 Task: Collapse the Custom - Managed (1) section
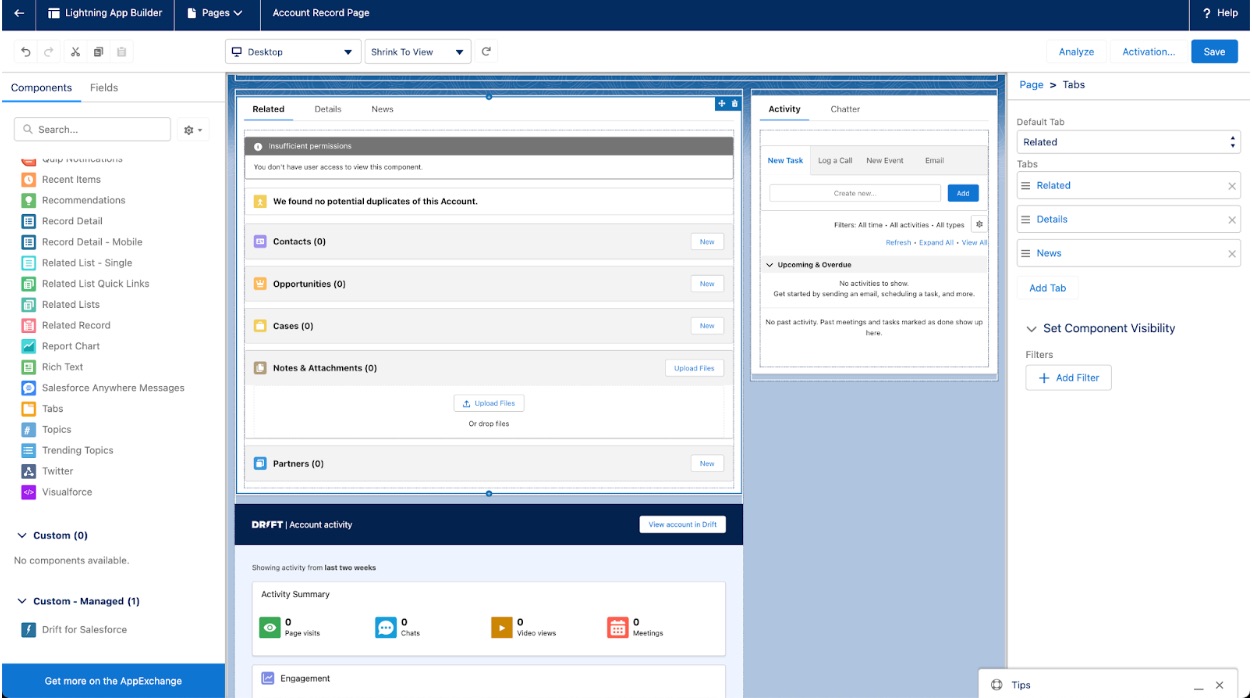[x=22, y=602]
